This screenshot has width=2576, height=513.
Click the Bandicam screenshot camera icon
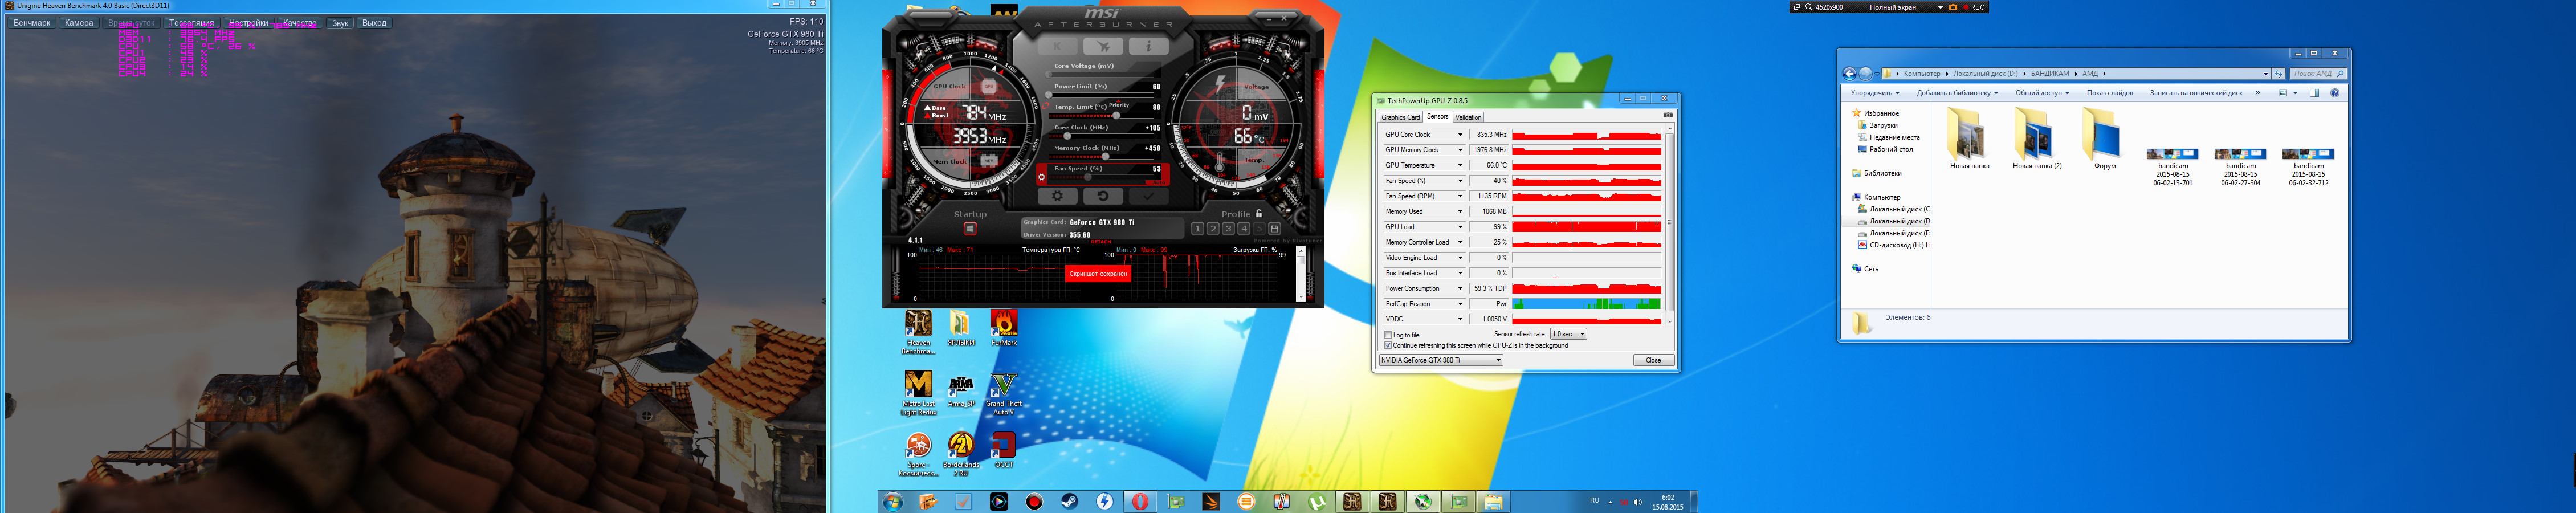click(1953, 7)
